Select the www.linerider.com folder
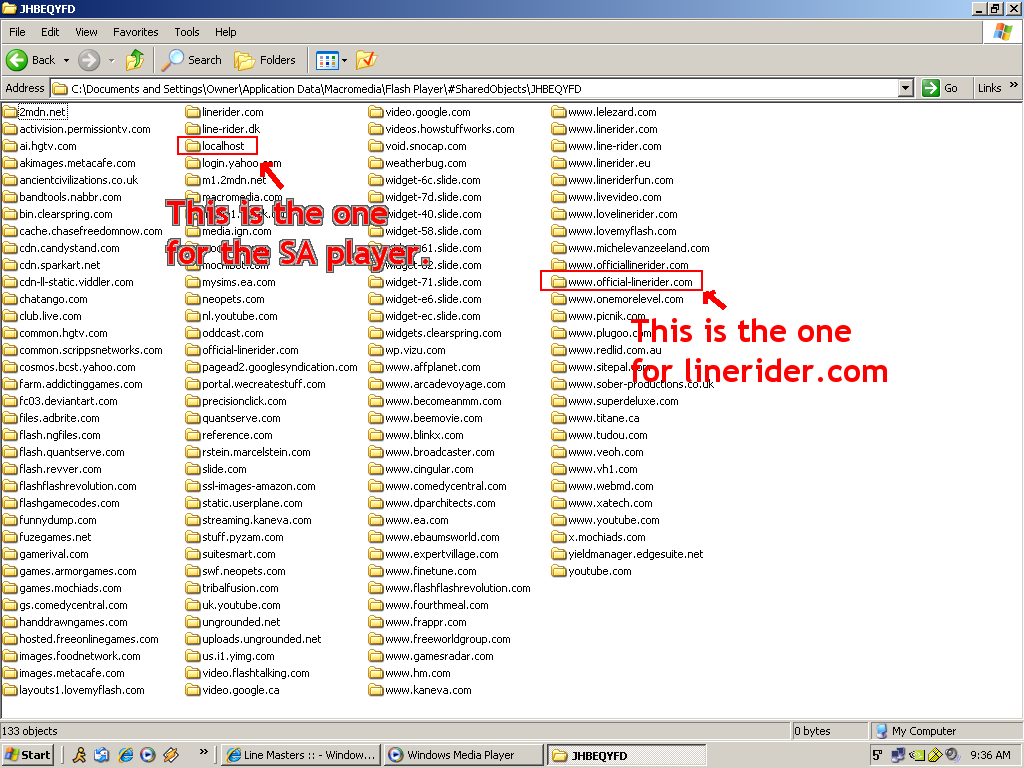1024x768 pixels. coord(605,129)
